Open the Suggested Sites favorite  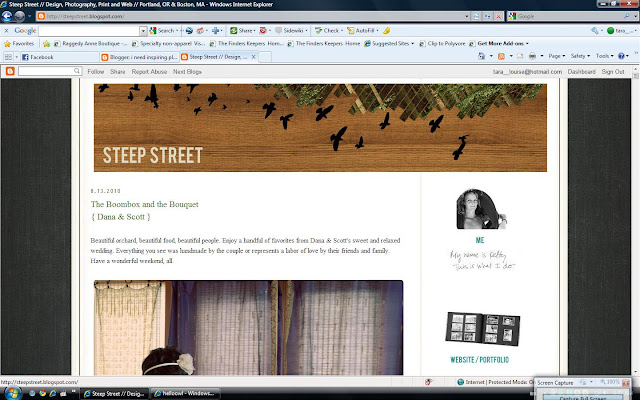[389, 43]
